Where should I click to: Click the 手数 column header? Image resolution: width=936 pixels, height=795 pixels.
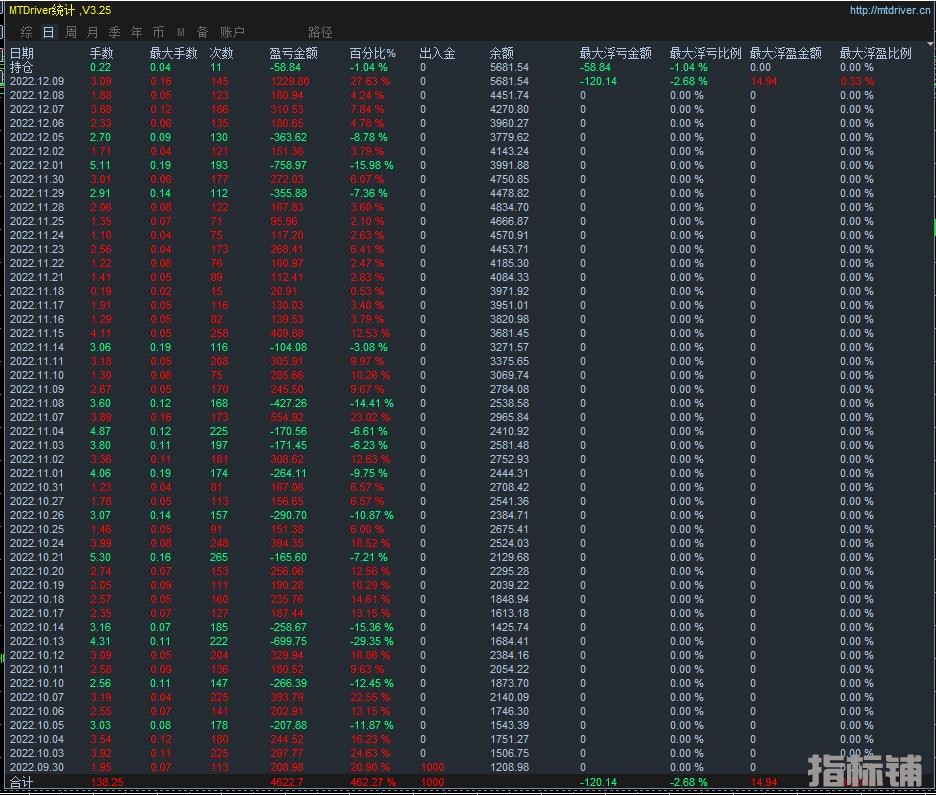(x=101, y=53)
